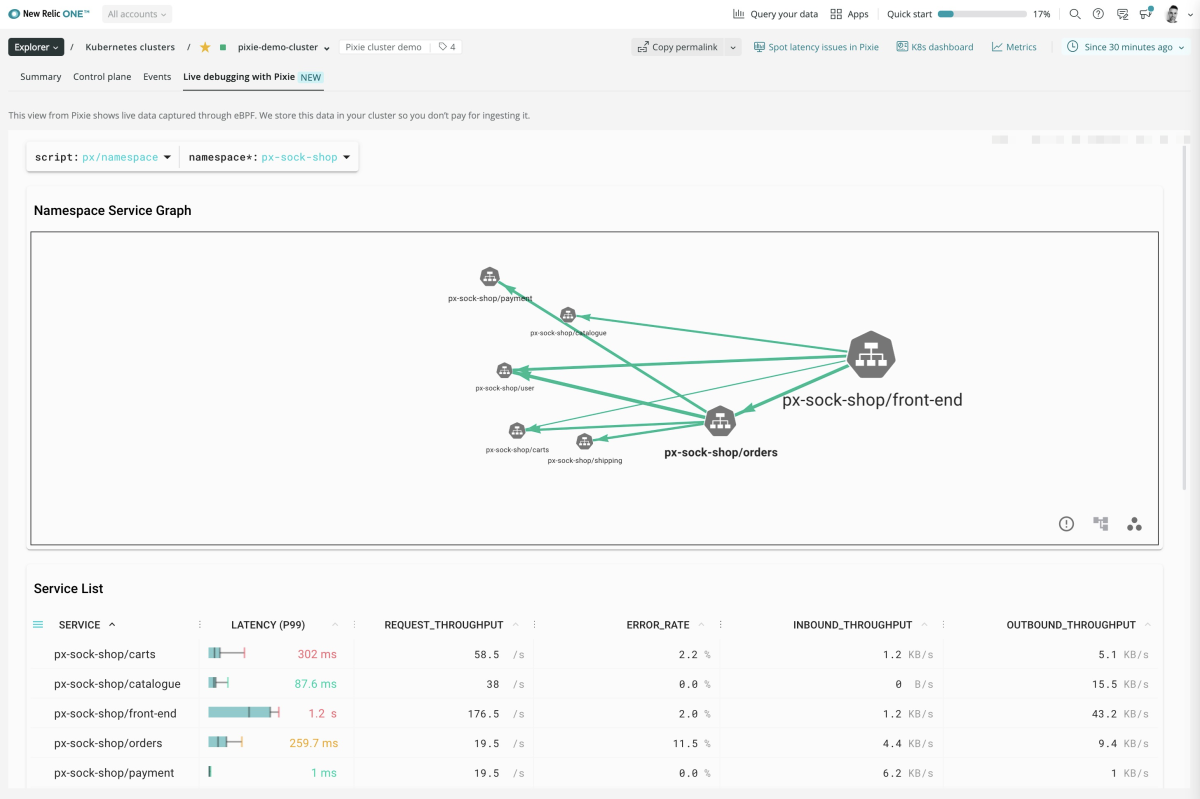Image resolution: width=1200 pixels, height=799 pixels.
Task: Switch to the Events tab
Action: [157, 77]
